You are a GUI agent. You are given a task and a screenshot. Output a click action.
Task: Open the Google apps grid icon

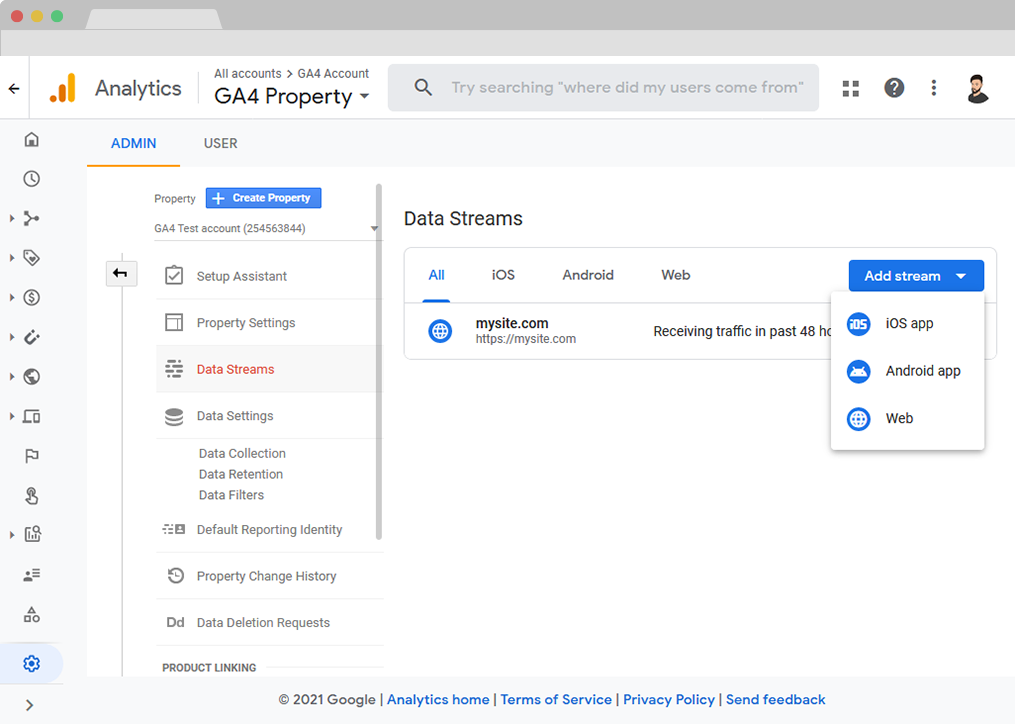pyautogui.click(x=850, y=88)
